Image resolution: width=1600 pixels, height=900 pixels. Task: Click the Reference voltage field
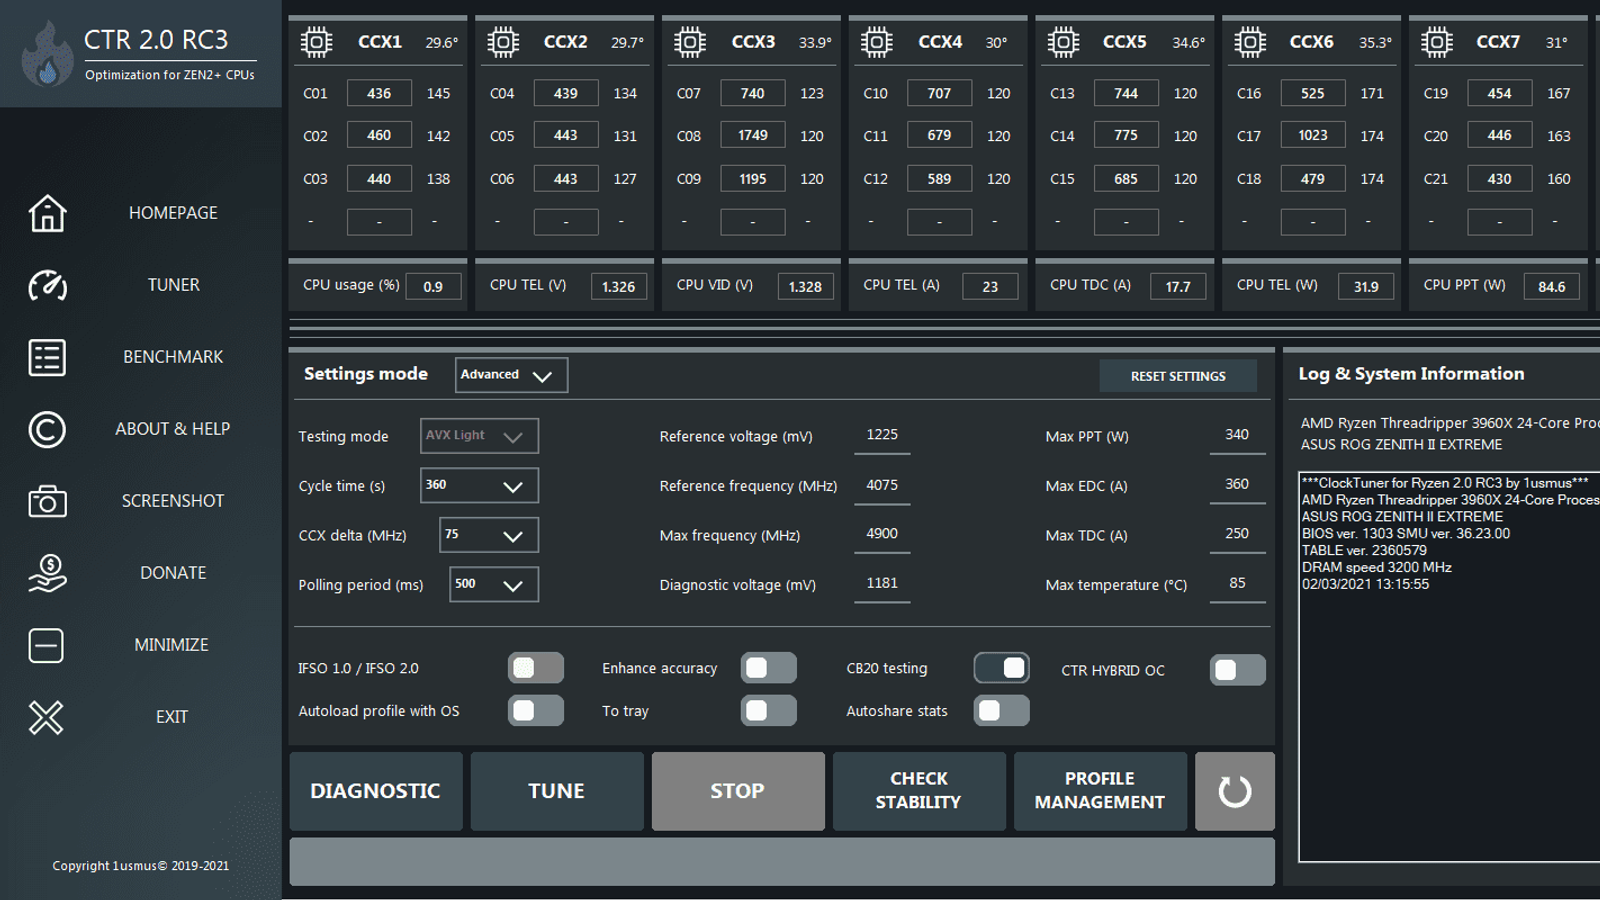882,436
